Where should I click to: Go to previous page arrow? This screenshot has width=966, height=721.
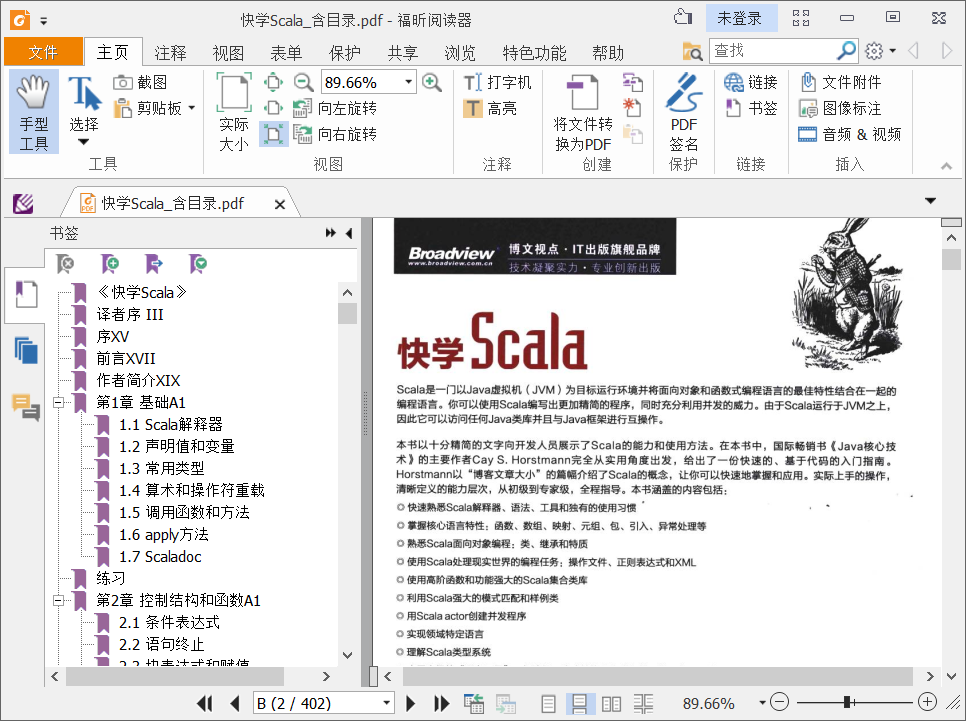point(234,703)
